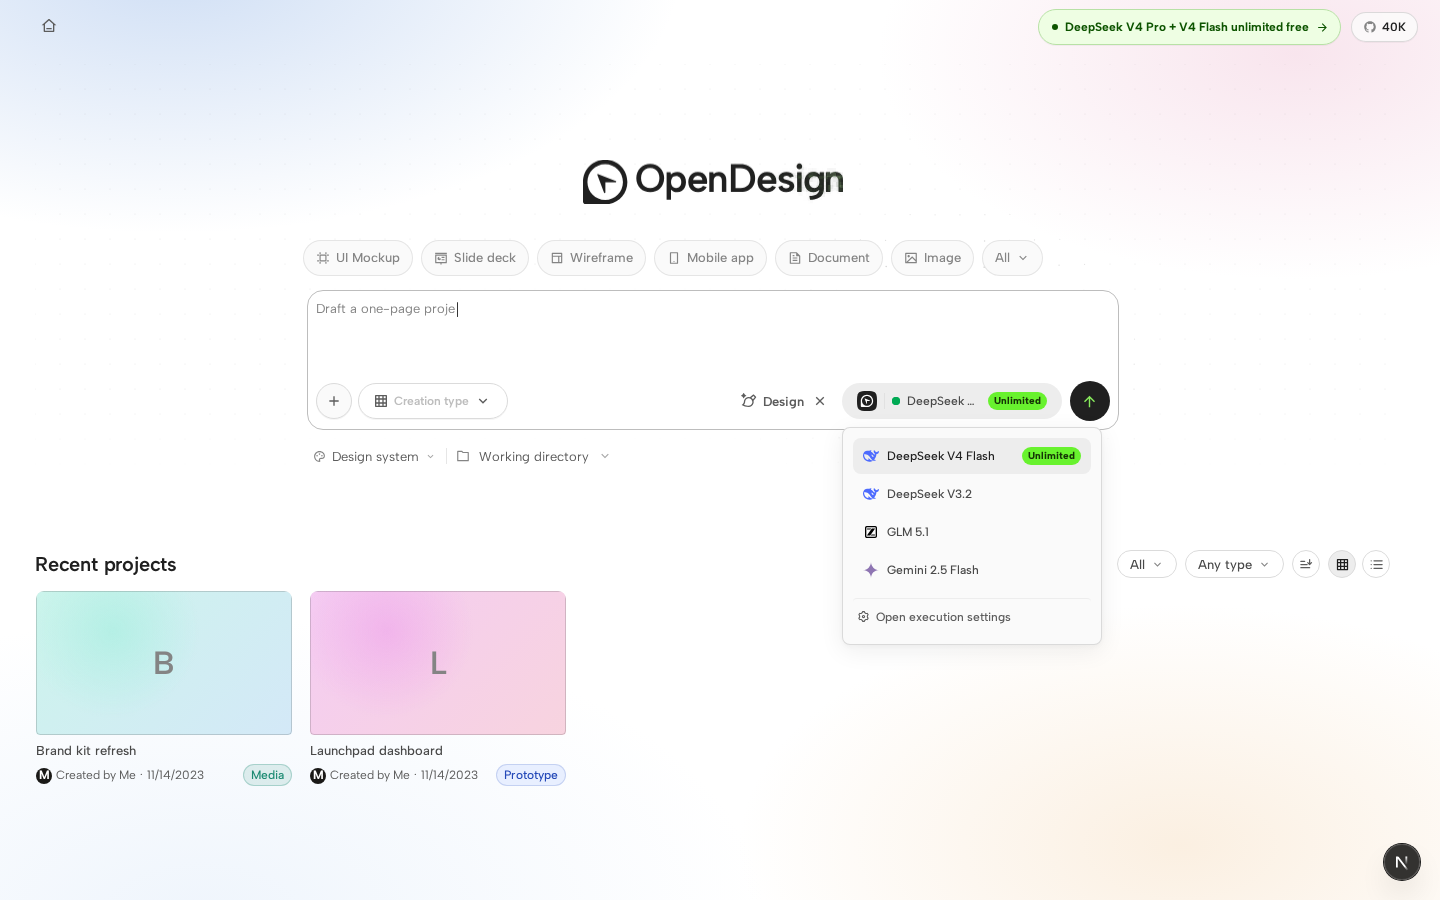Viewport: 1440px width, 900px height.
Task: Choose the Slide deck chip
Action: click(x=475, y=258)
